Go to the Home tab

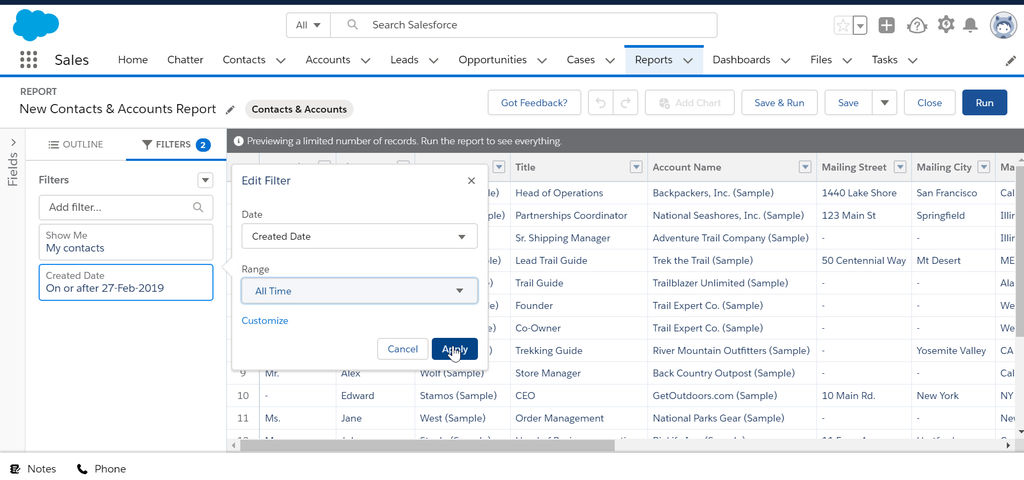pyautogui.click(x=133, y=59)
